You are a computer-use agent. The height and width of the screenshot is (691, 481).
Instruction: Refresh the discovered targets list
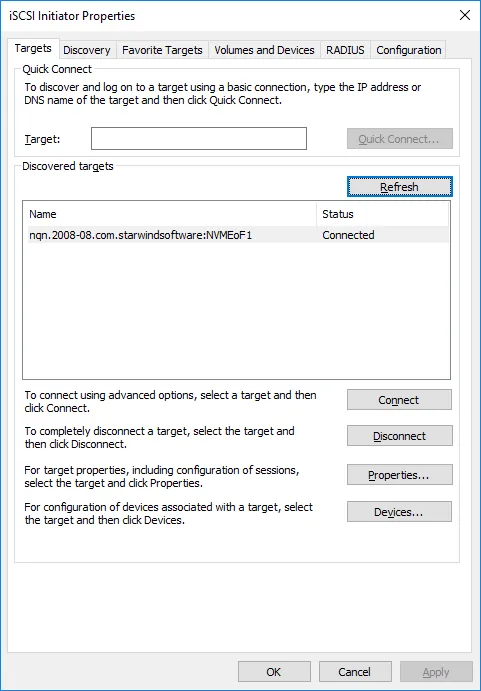point(399,187)
